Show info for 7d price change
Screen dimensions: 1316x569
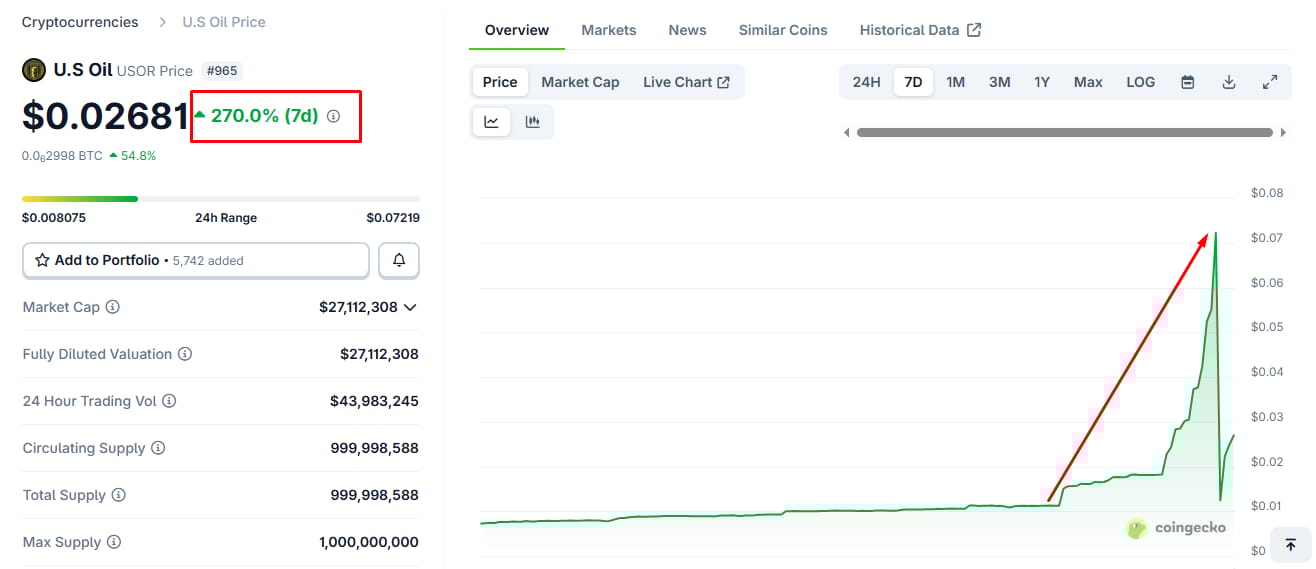tap(334, 116)
